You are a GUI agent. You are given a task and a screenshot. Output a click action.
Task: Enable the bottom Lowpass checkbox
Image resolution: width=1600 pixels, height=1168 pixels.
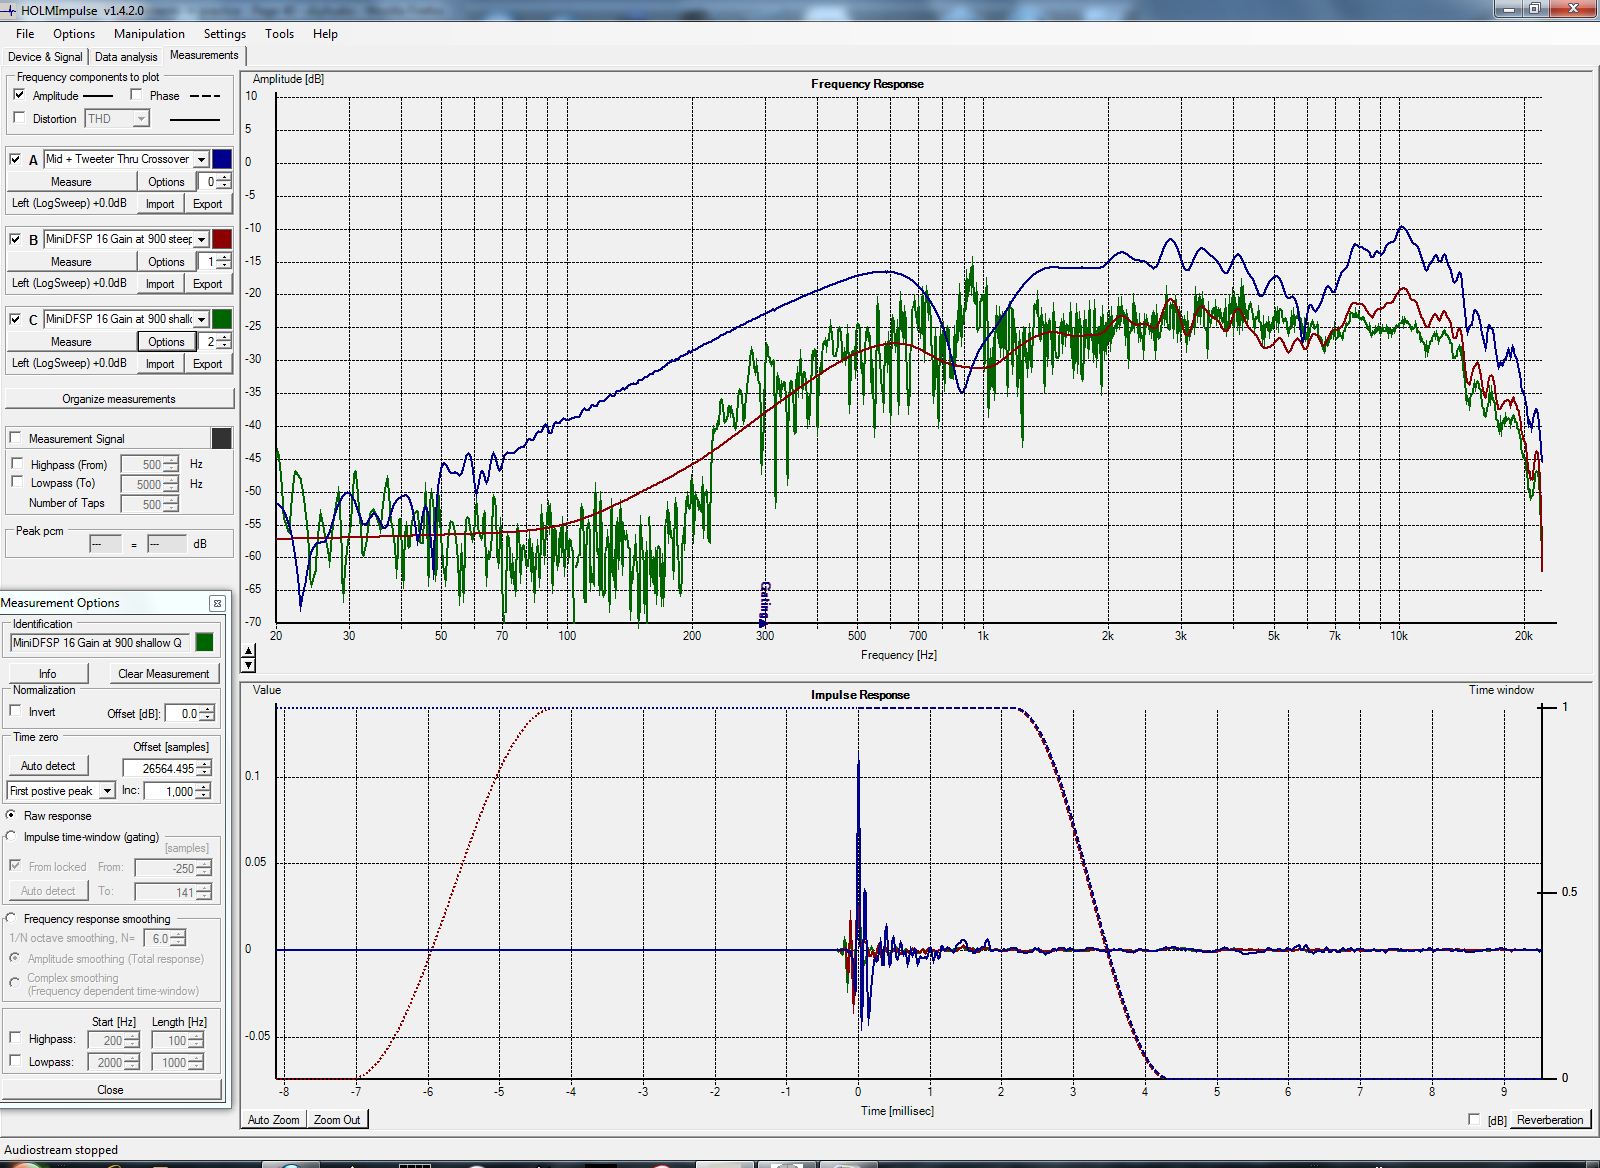click(15, 1061)
